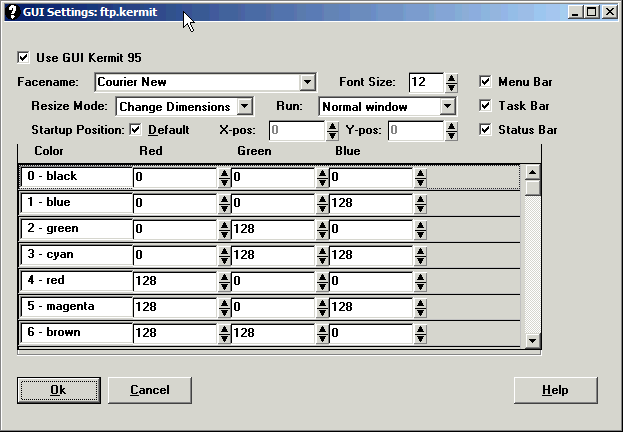Expand the Resize Mode dropdown
623x432 pixels.
[245, 106]
